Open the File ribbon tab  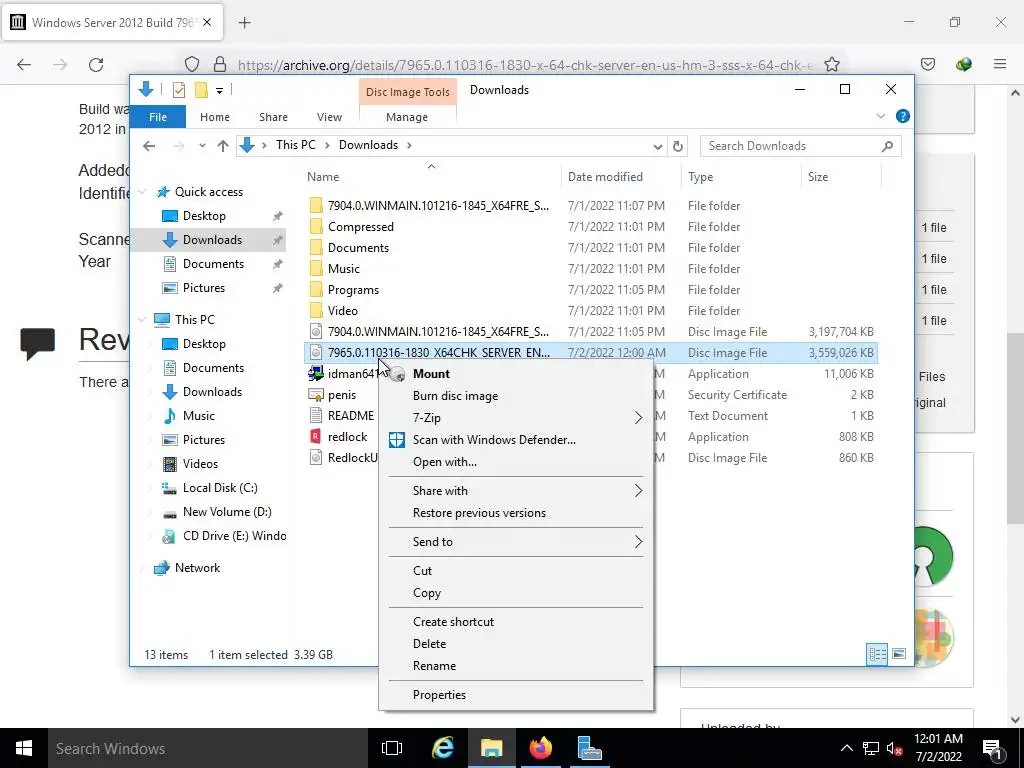coord(158,117)
